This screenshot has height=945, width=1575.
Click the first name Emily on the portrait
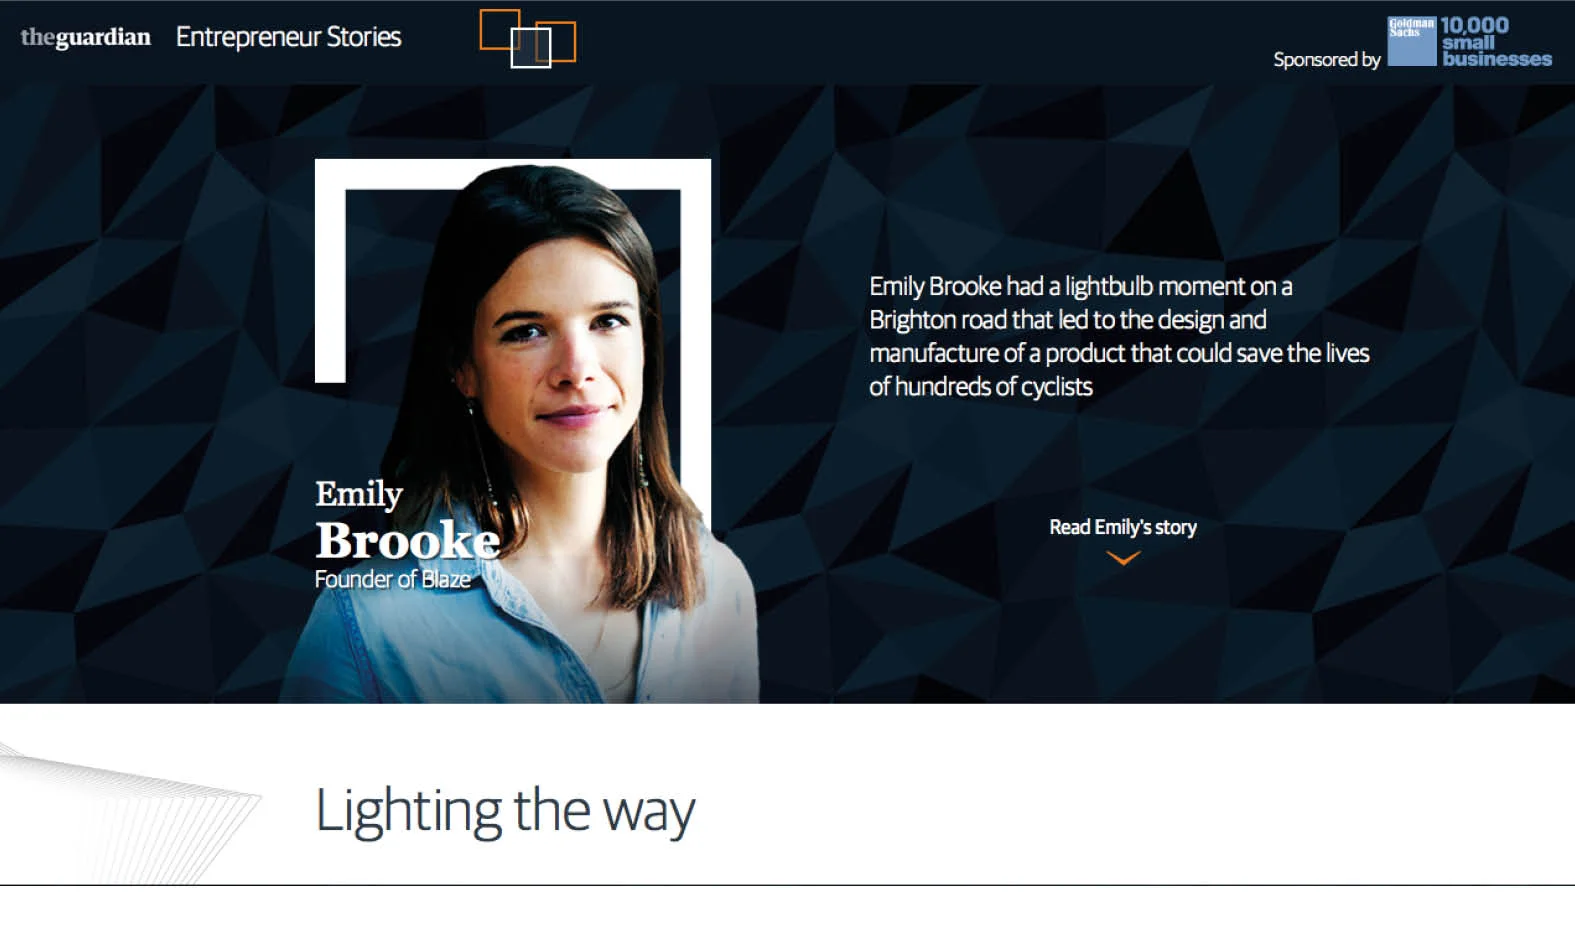(x=359, y=494)
